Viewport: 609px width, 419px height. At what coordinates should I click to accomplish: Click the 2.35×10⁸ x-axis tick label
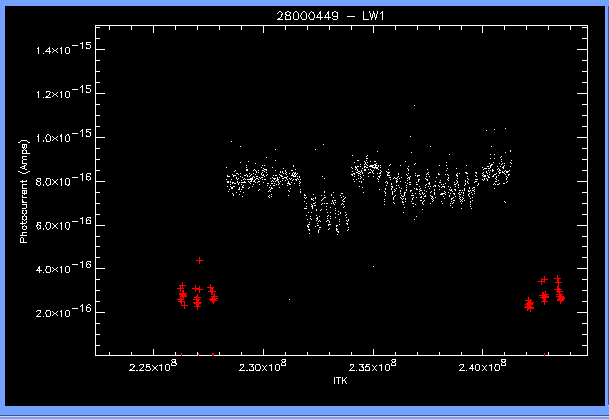point(374,367)
